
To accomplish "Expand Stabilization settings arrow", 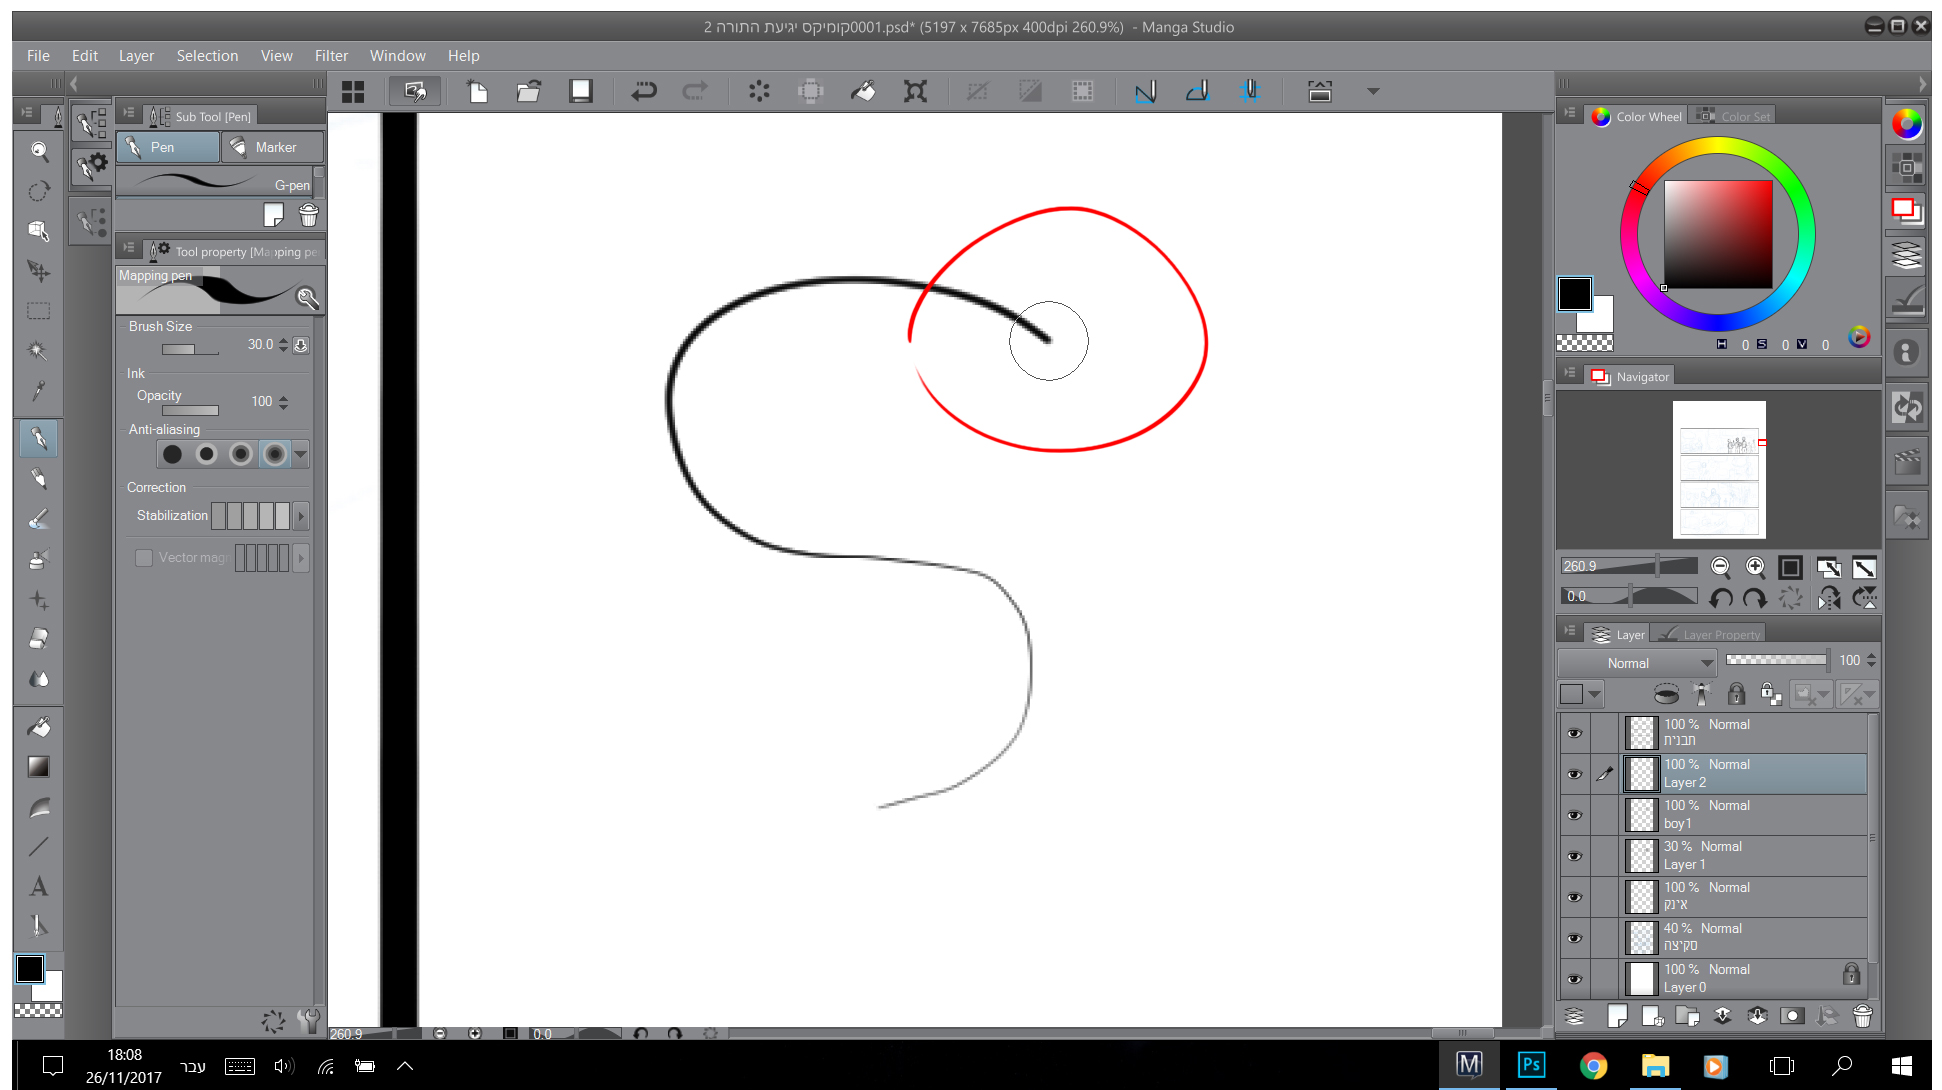I will [300, 516].
